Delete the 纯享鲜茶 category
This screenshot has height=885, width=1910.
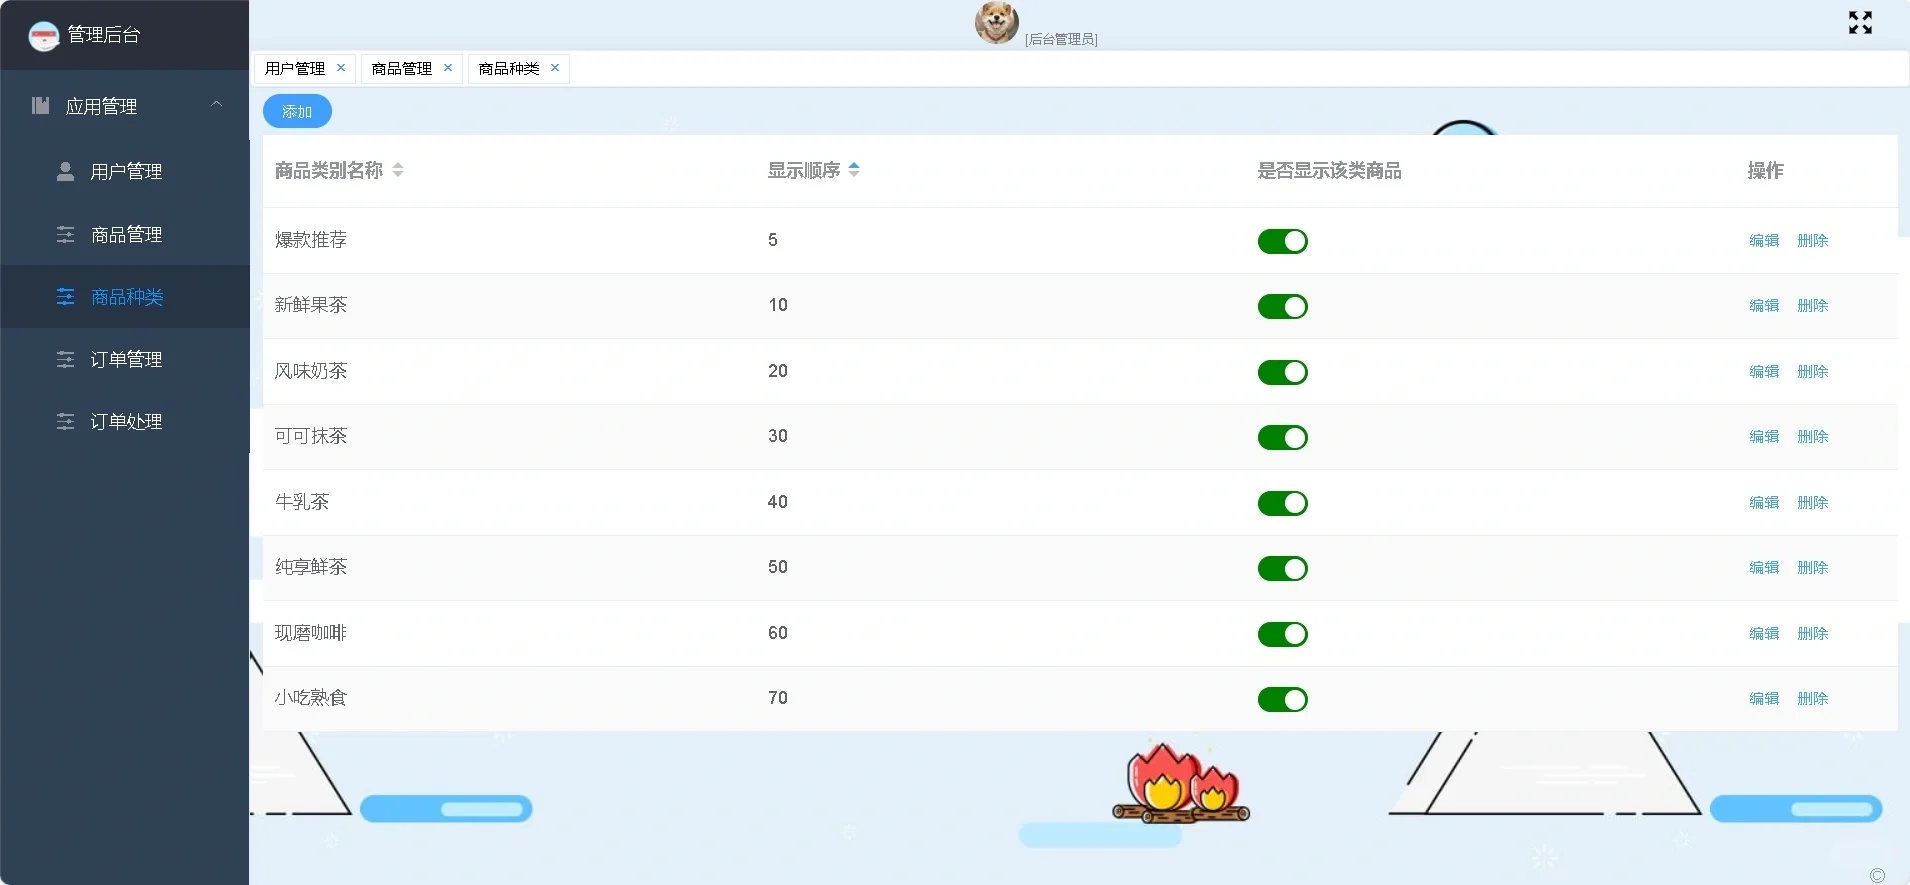(1812, 567)
